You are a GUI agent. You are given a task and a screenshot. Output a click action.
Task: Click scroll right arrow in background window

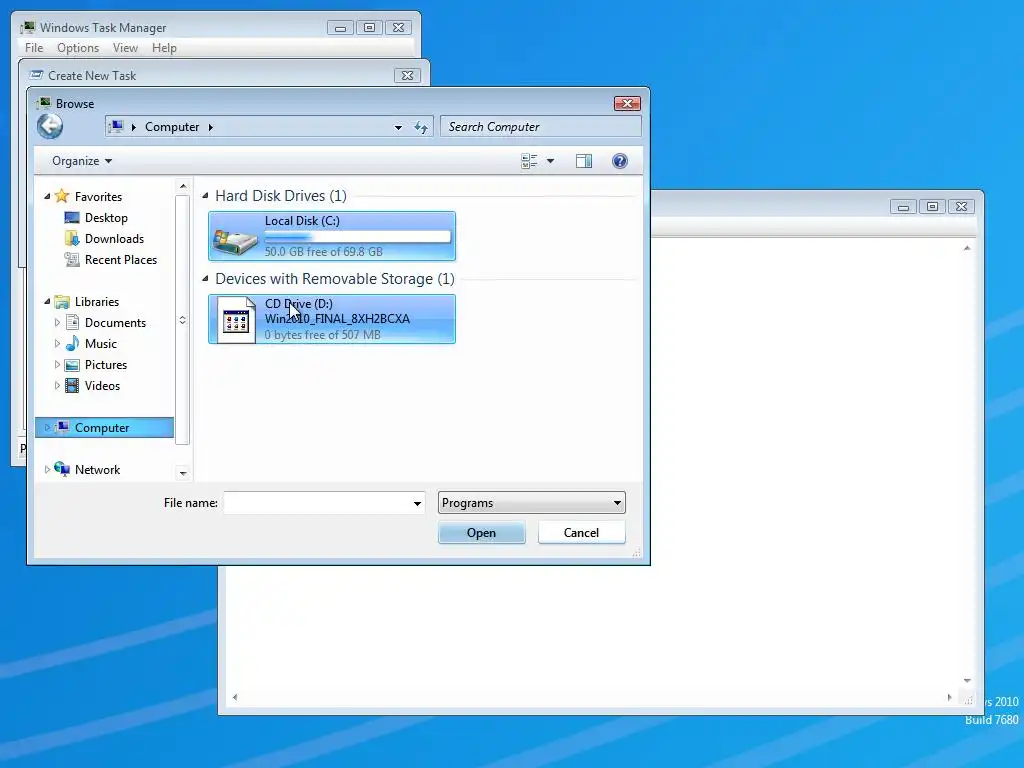click(949, 697)
